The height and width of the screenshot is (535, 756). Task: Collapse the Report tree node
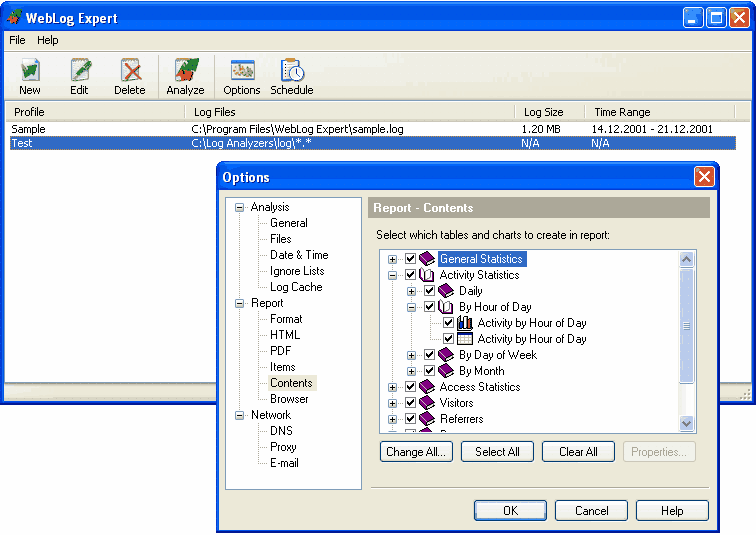coord(239,303)
